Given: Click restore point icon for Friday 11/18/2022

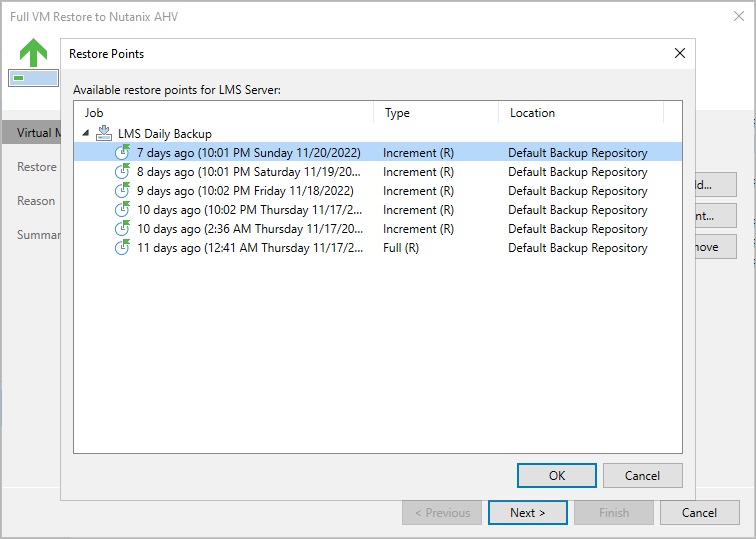Looking at the screenshot, I should tap(122, 191).
